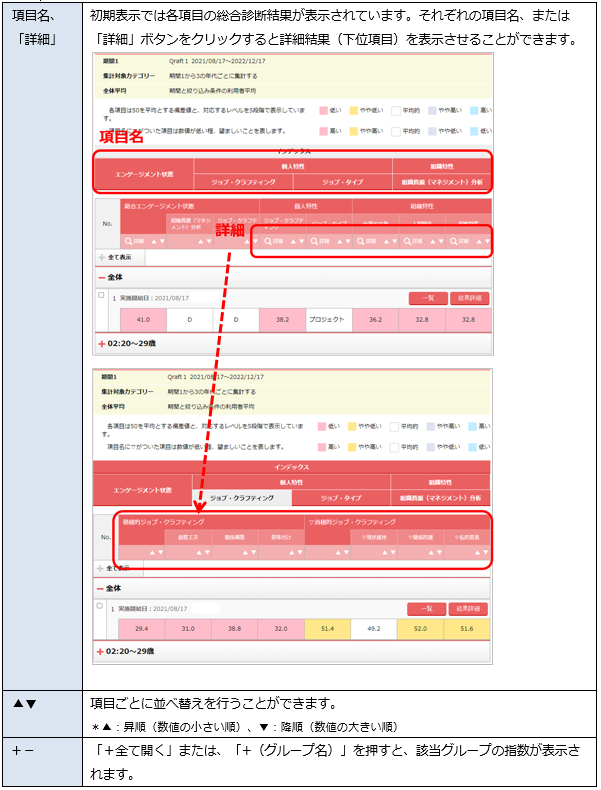Image resolution: width=601 pixels, height=790 pixels.
Task: Click 詳細 magnifier above the 36.2 cell
Action: [x=367, y=241]
